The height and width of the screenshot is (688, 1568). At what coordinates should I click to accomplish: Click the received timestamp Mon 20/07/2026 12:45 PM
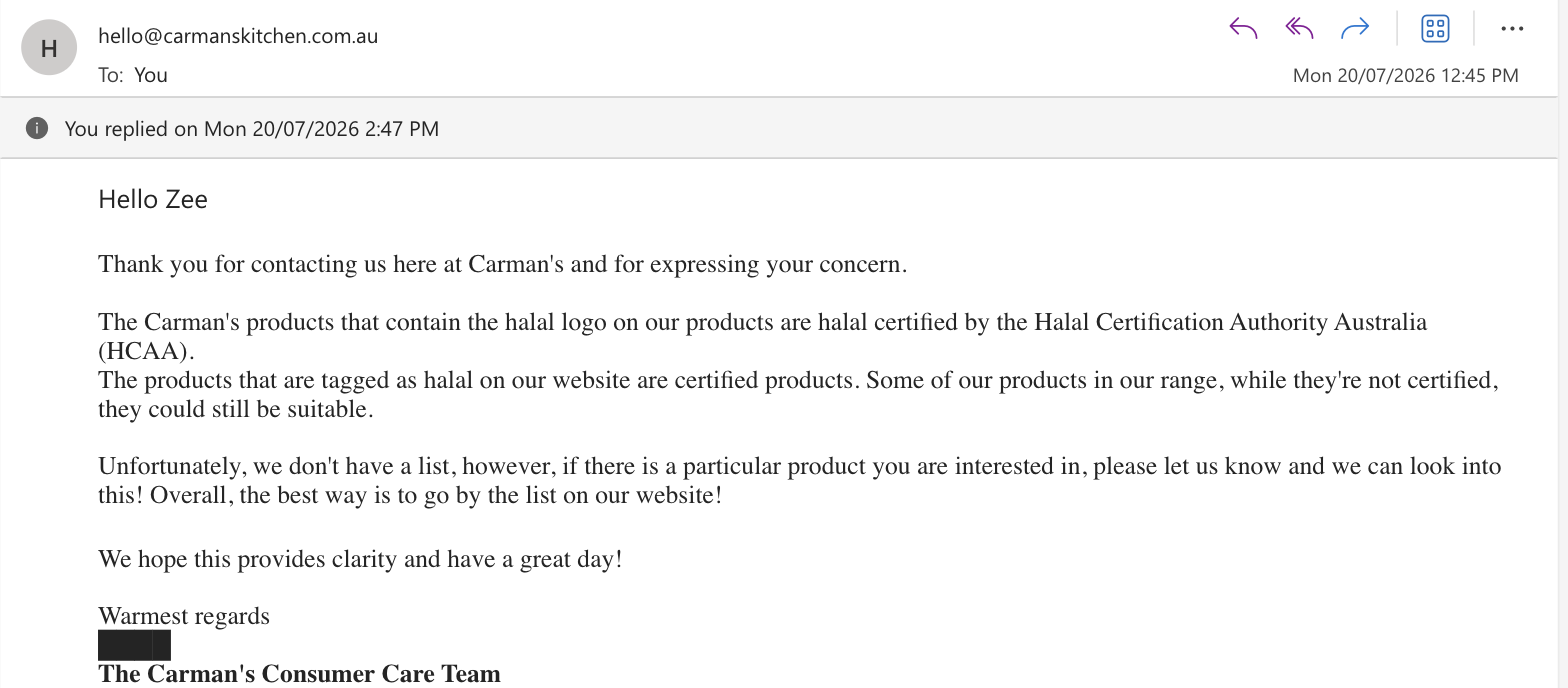(1406, 75)
